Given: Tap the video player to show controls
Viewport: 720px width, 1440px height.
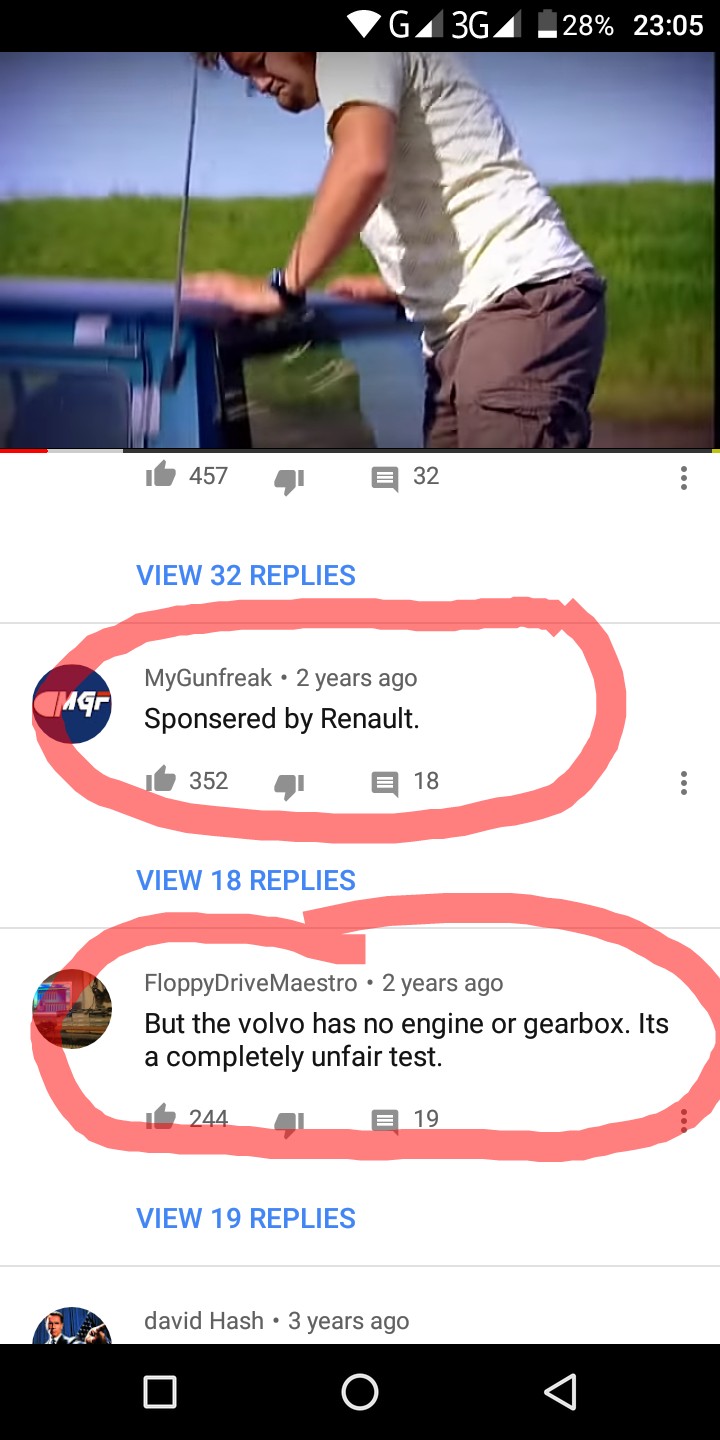Looking at the screenshot, I should (360, 250).
